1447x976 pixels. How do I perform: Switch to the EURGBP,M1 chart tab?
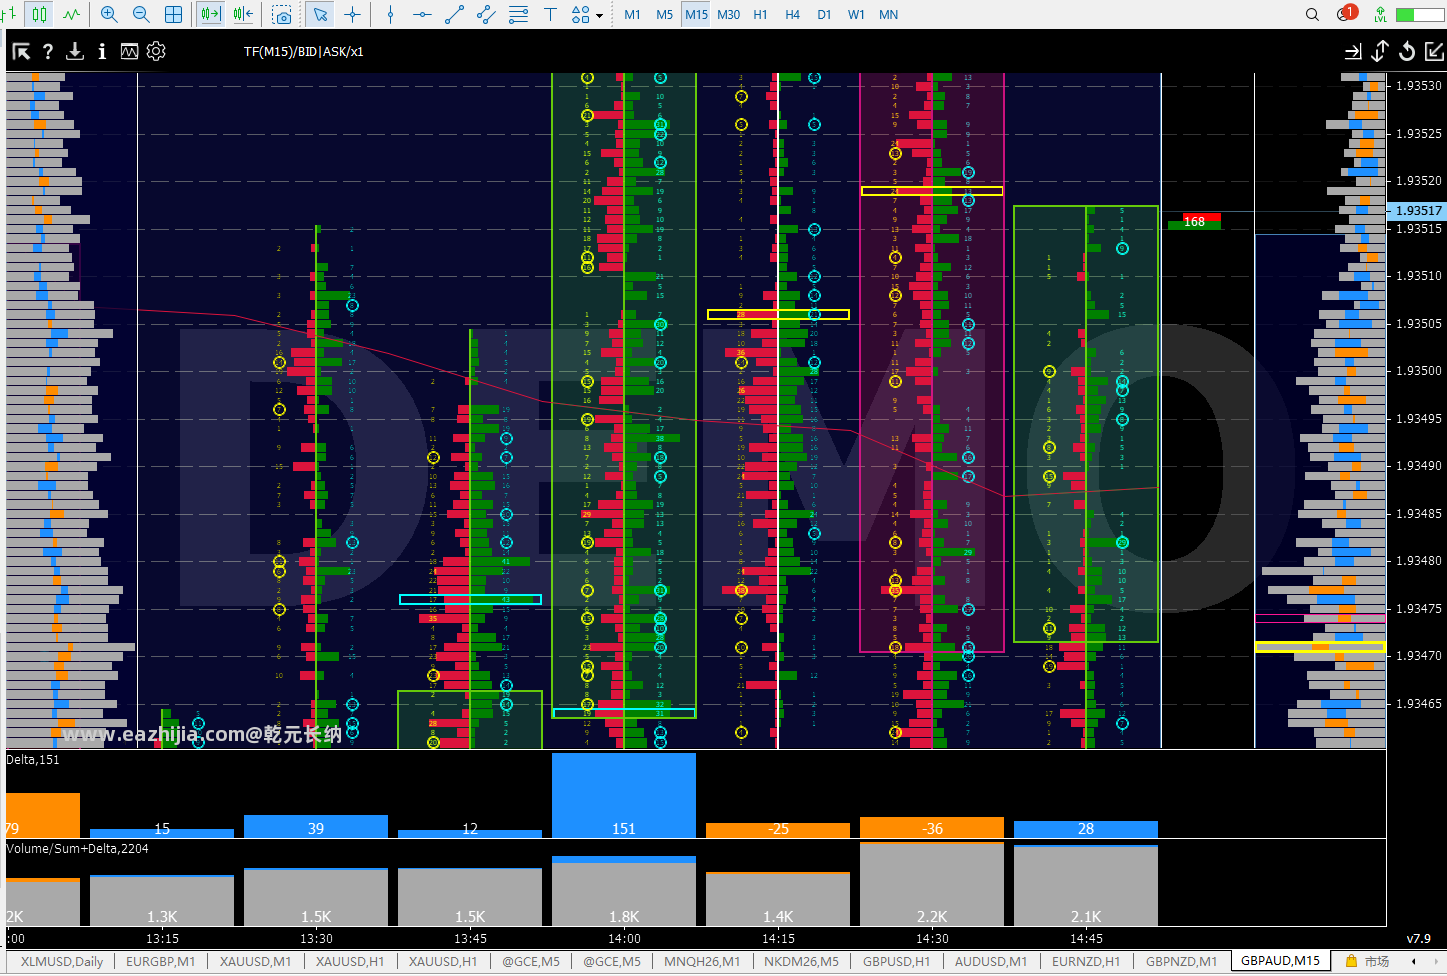pyautogui.click(x=160, y=961)
